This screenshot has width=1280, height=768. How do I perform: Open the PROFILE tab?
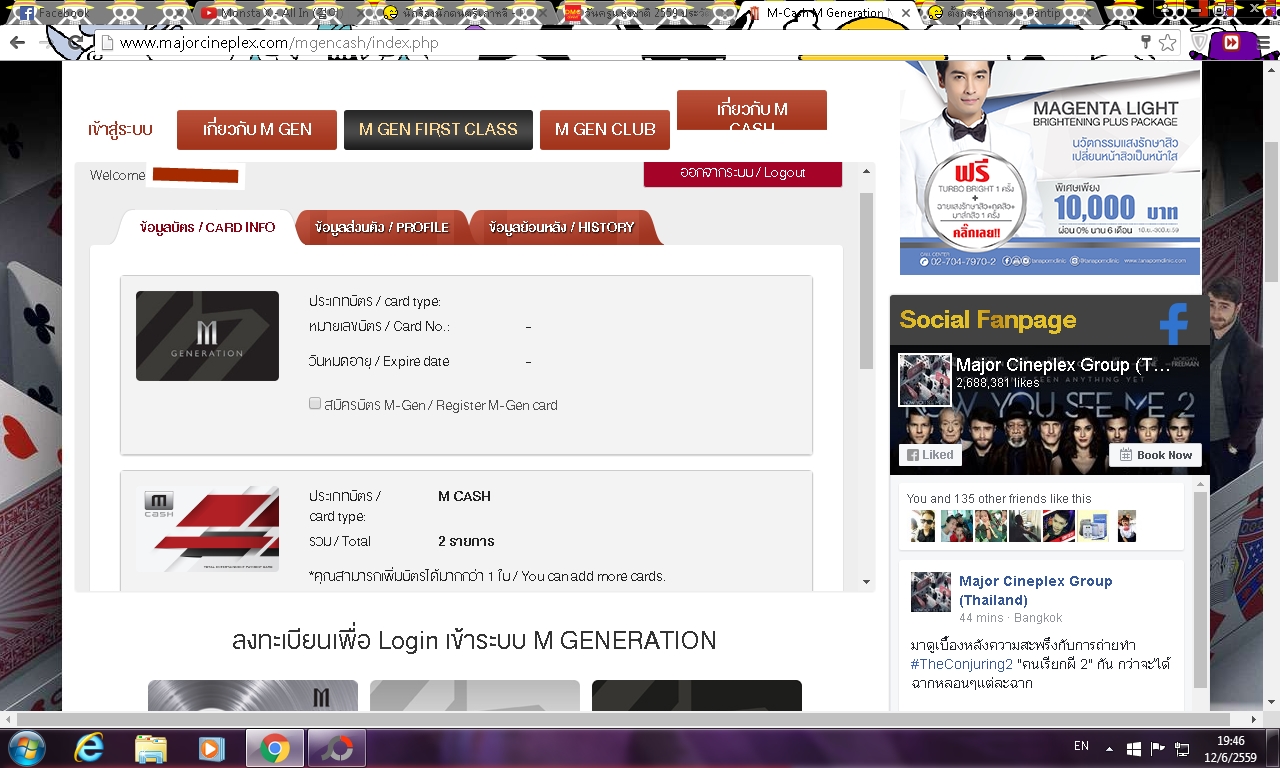[x=381, y=227]
